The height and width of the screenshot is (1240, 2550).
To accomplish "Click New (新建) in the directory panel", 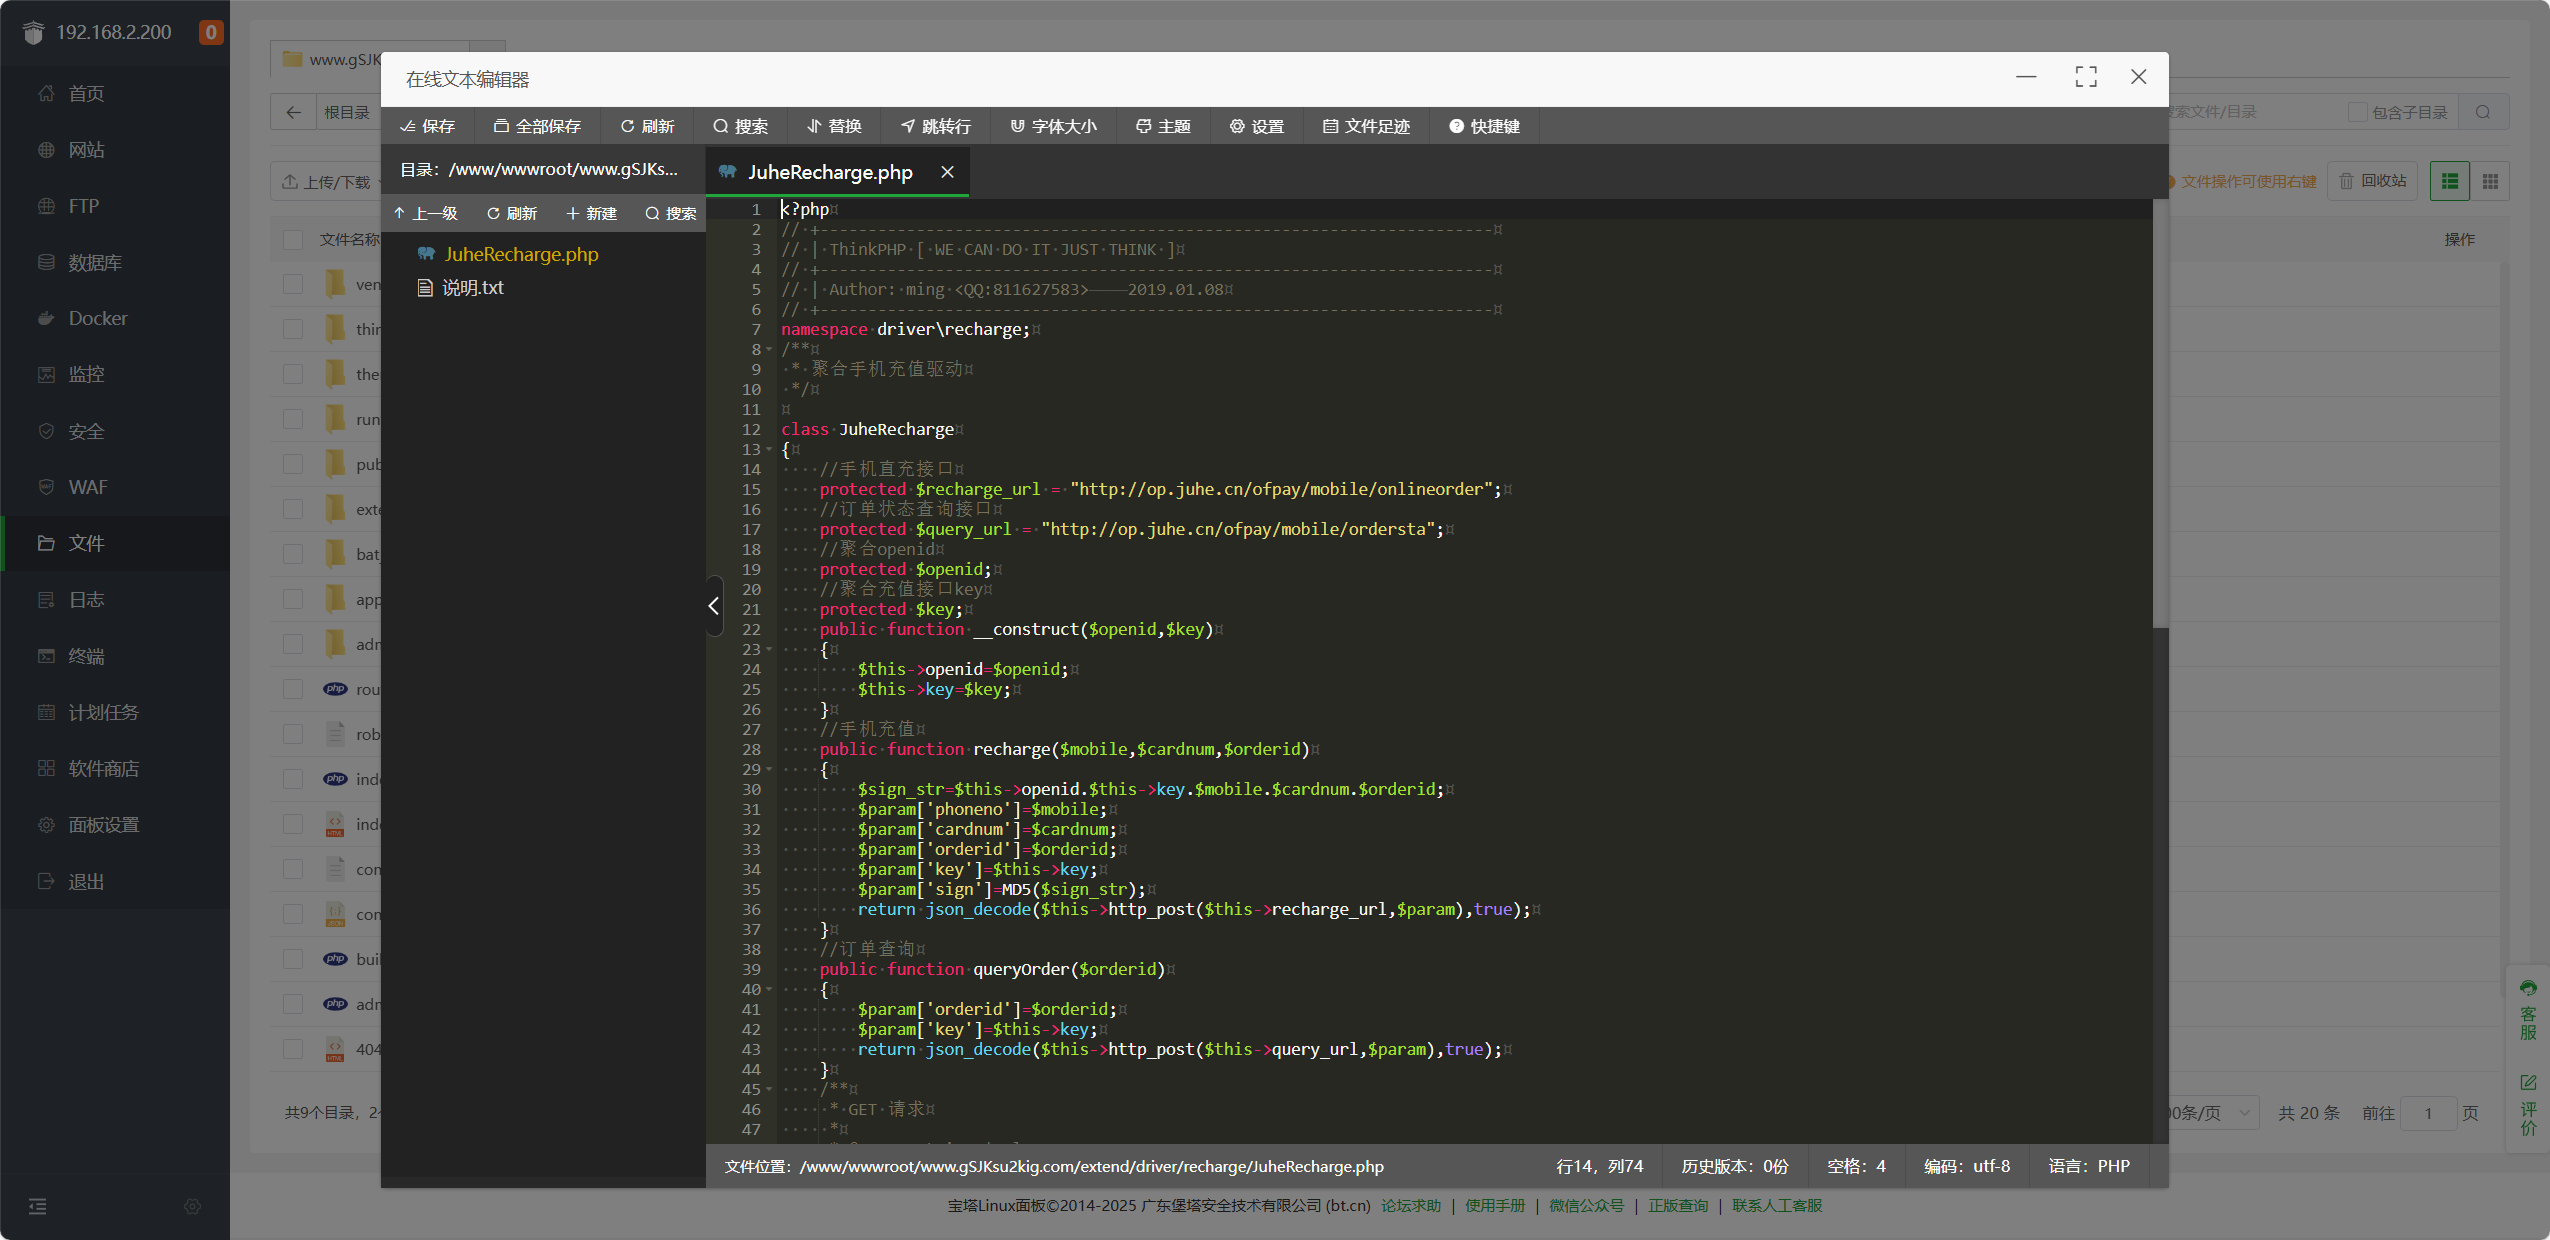I will click(x=591, y=213).
